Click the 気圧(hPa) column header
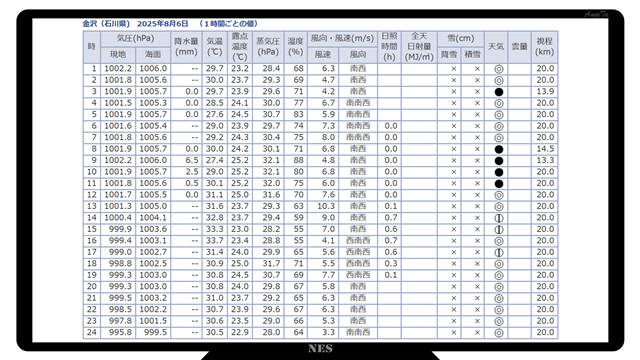The height and width of the screenshot is (360, 640). pyautogui.click(x=136, y=39)
